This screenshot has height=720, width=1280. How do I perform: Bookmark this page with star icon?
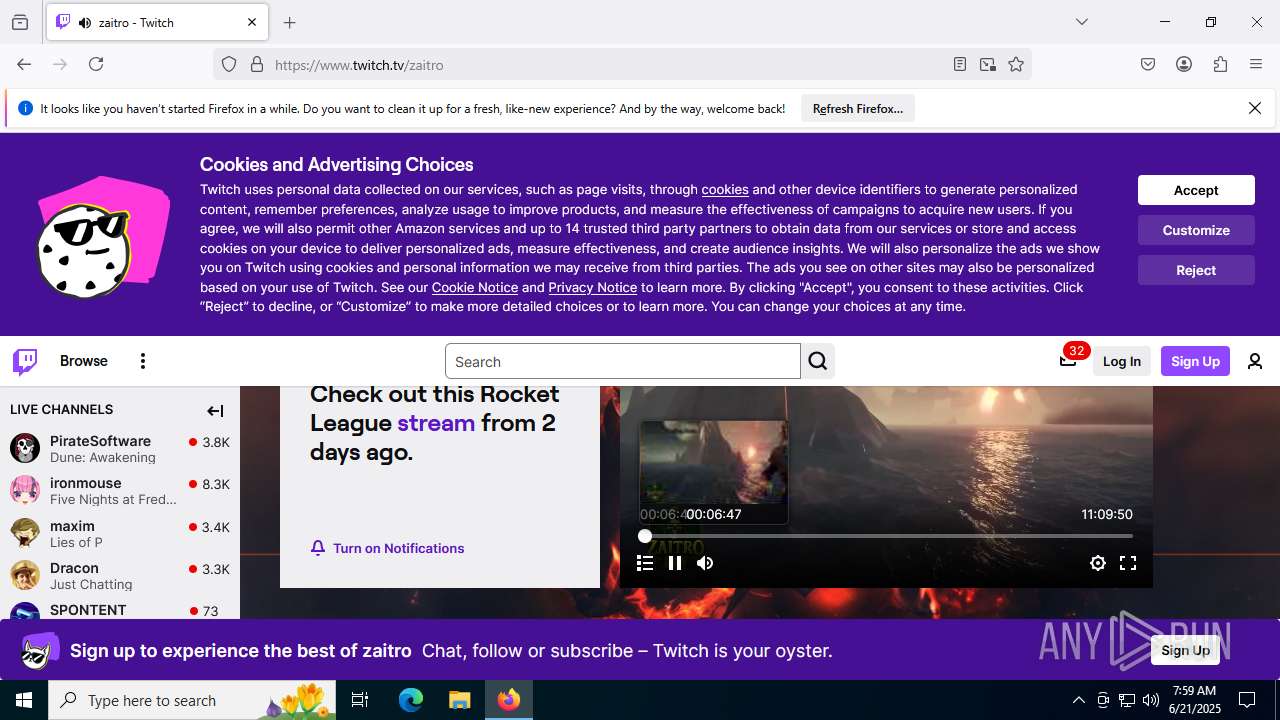point(1016,64)
